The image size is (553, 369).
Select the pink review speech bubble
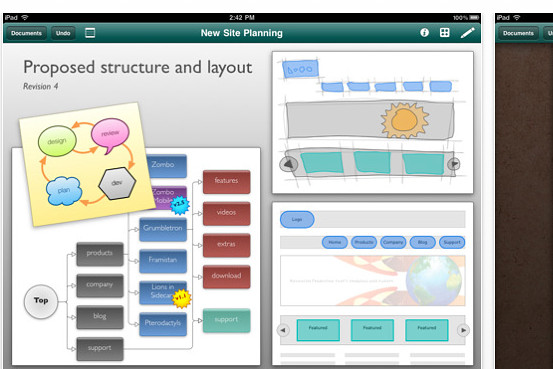pyautogui.click(x=110, y=135)
